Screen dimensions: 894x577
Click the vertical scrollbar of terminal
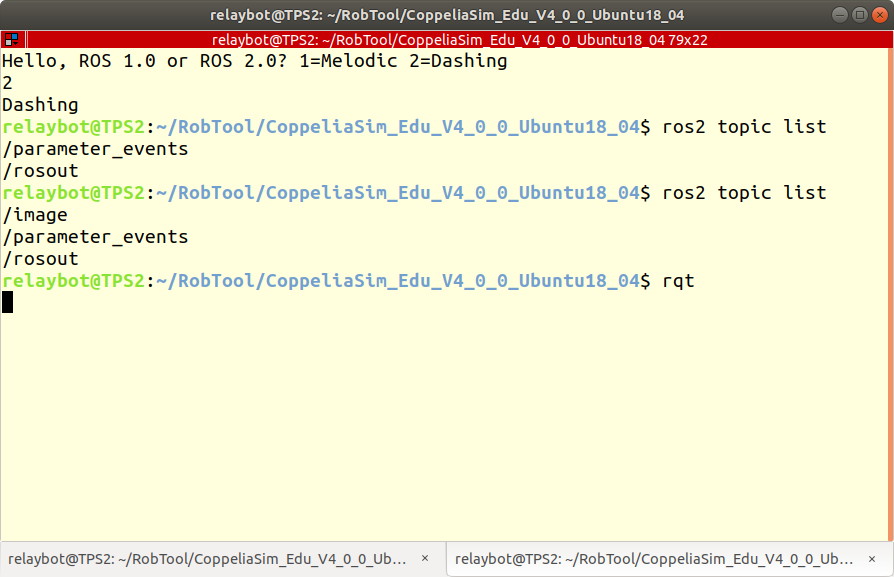(x=891, y=294)
